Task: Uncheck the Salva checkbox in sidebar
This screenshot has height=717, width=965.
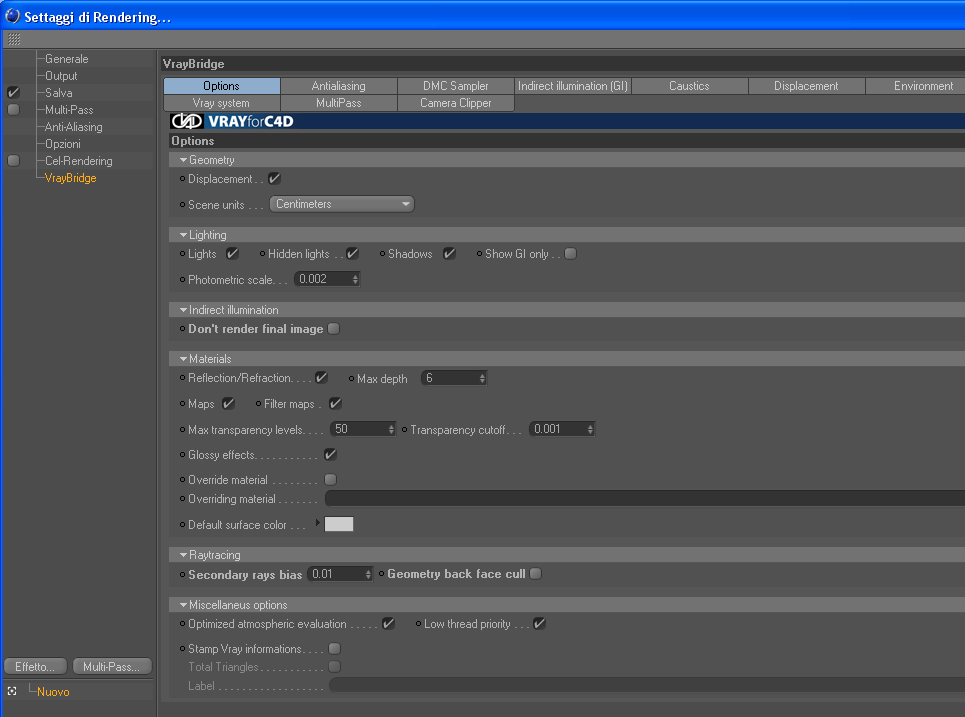Action: point(14,93)
